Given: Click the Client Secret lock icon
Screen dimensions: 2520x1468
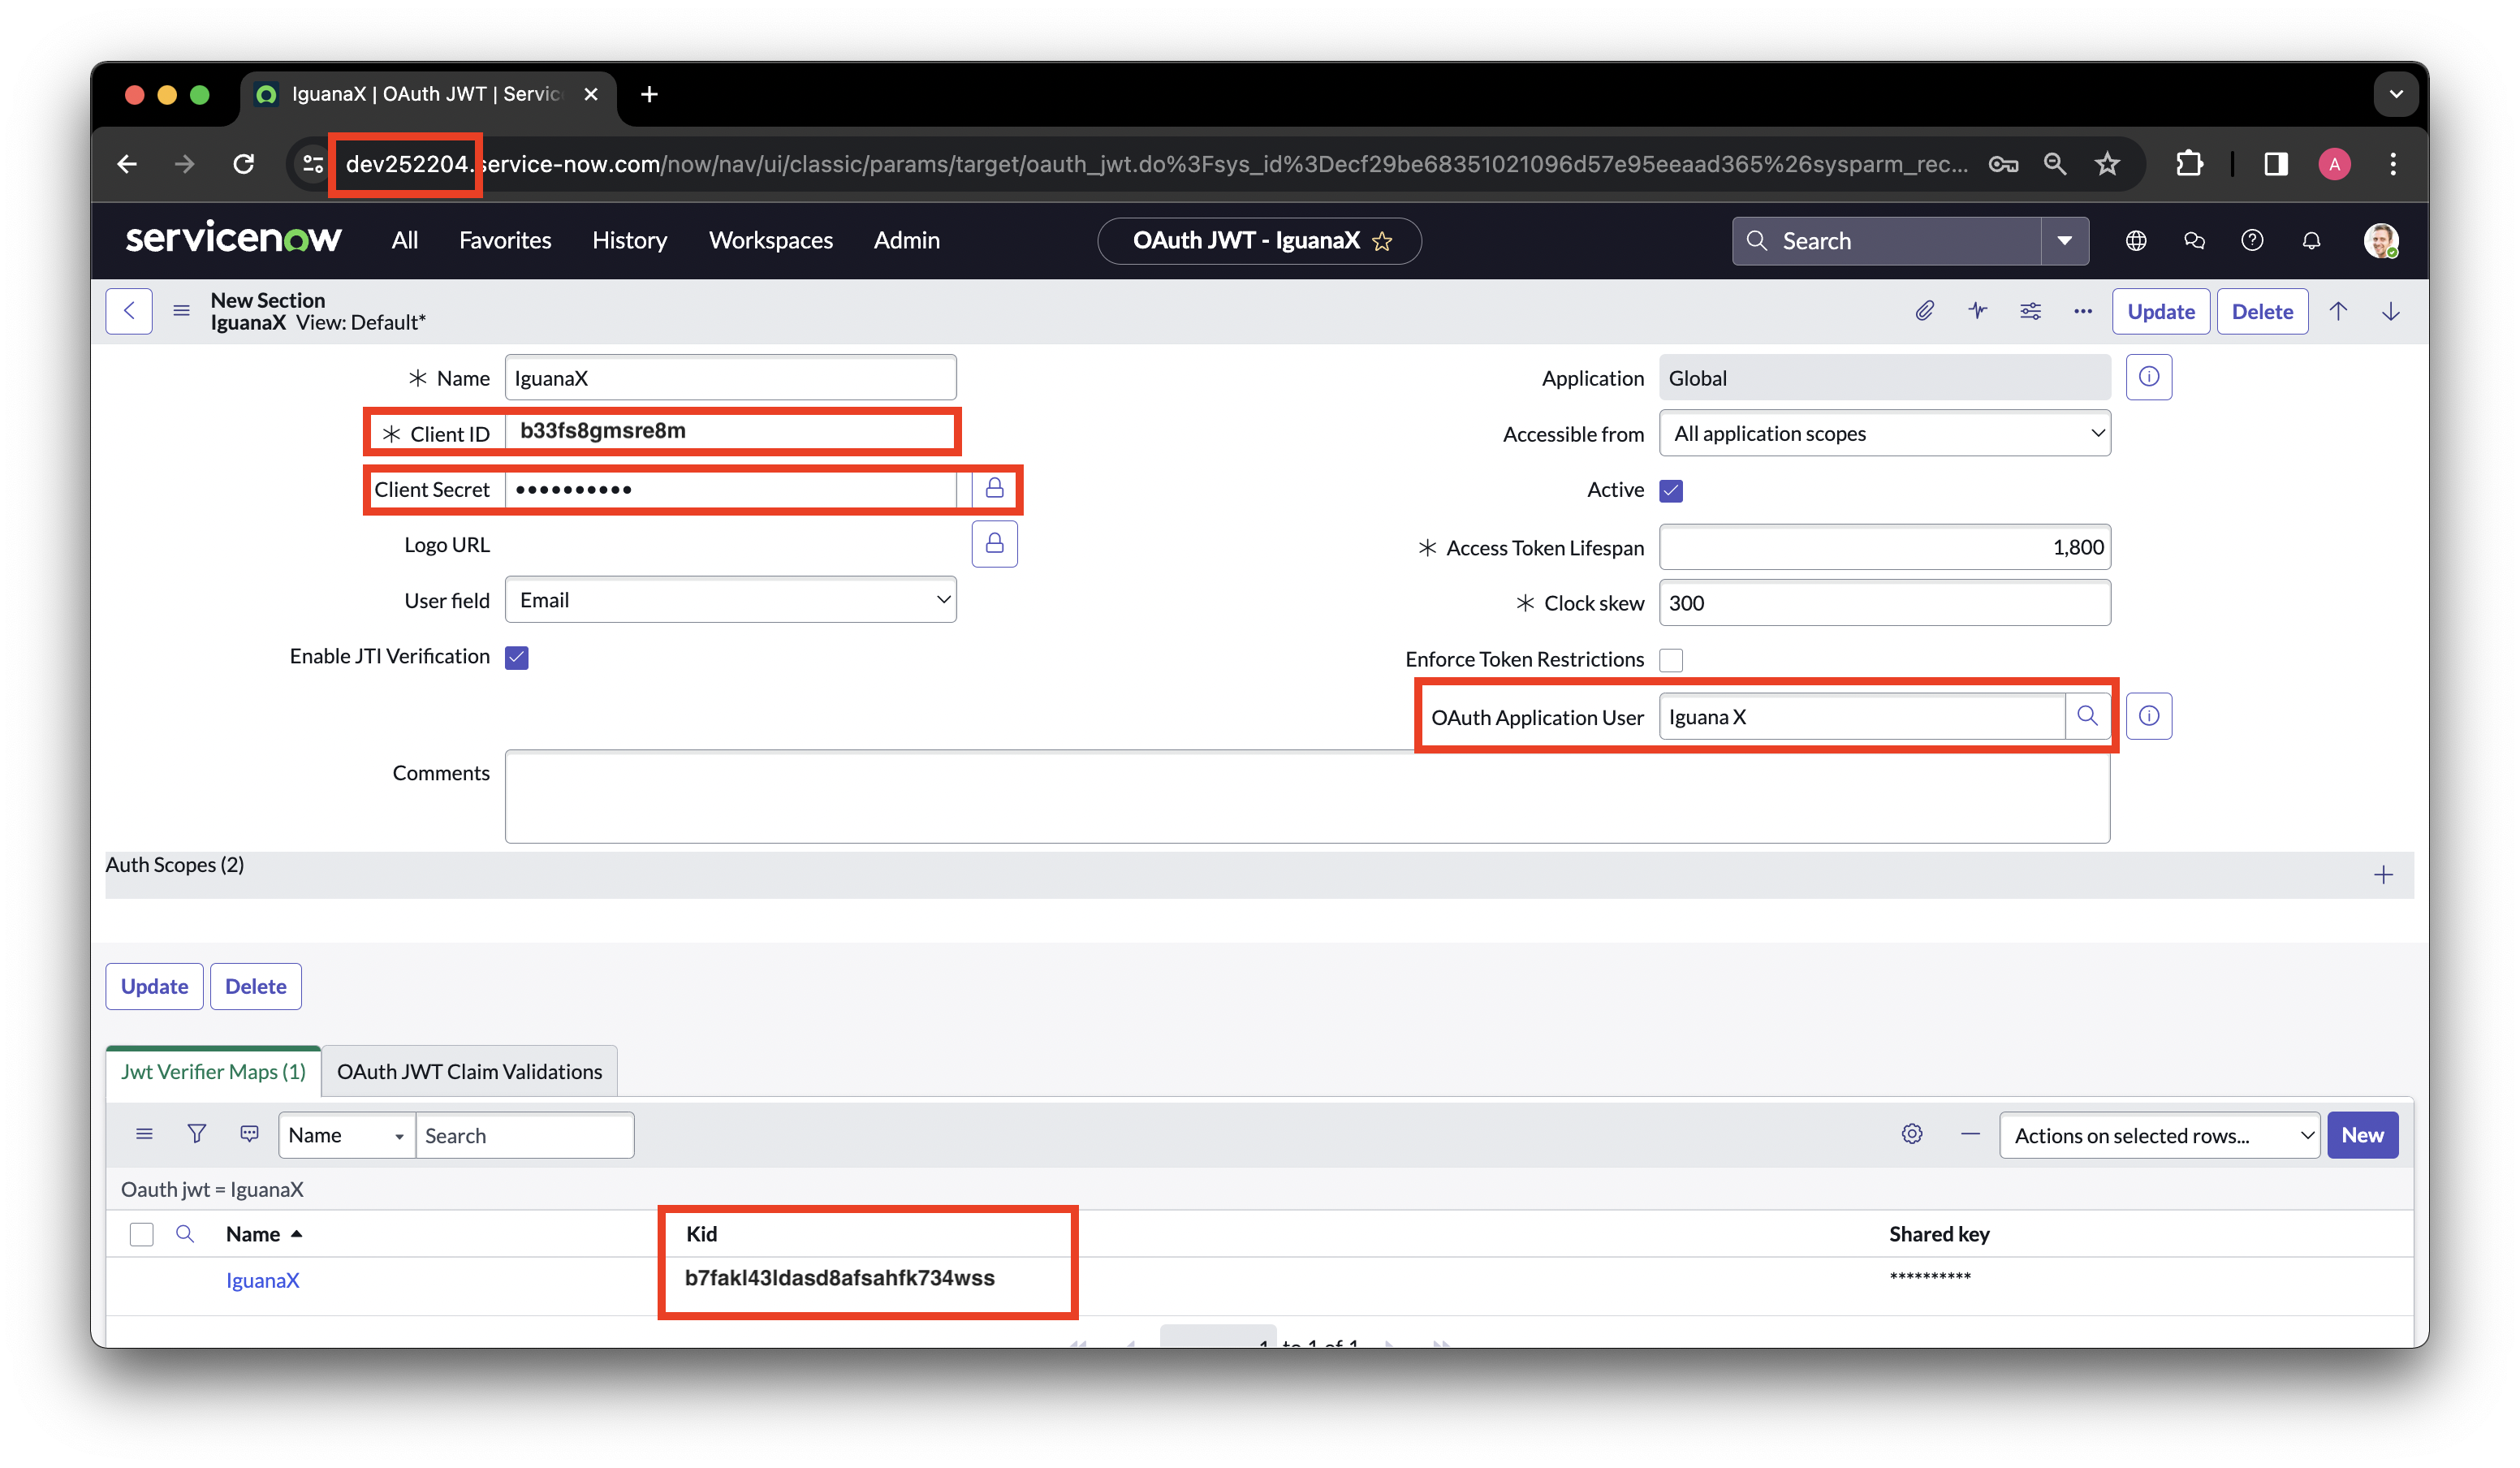Looking at the screenshot, I should point(994,488).
